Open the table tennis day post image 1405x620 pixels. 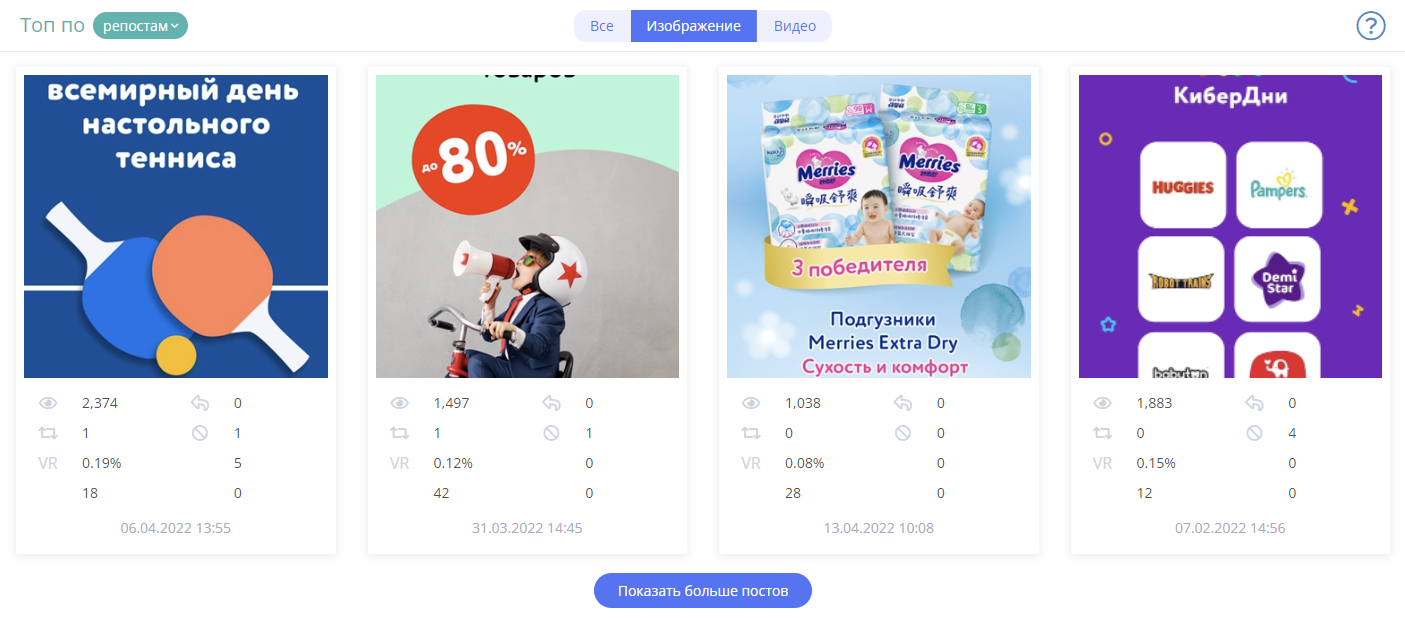(x=176, y=226)
